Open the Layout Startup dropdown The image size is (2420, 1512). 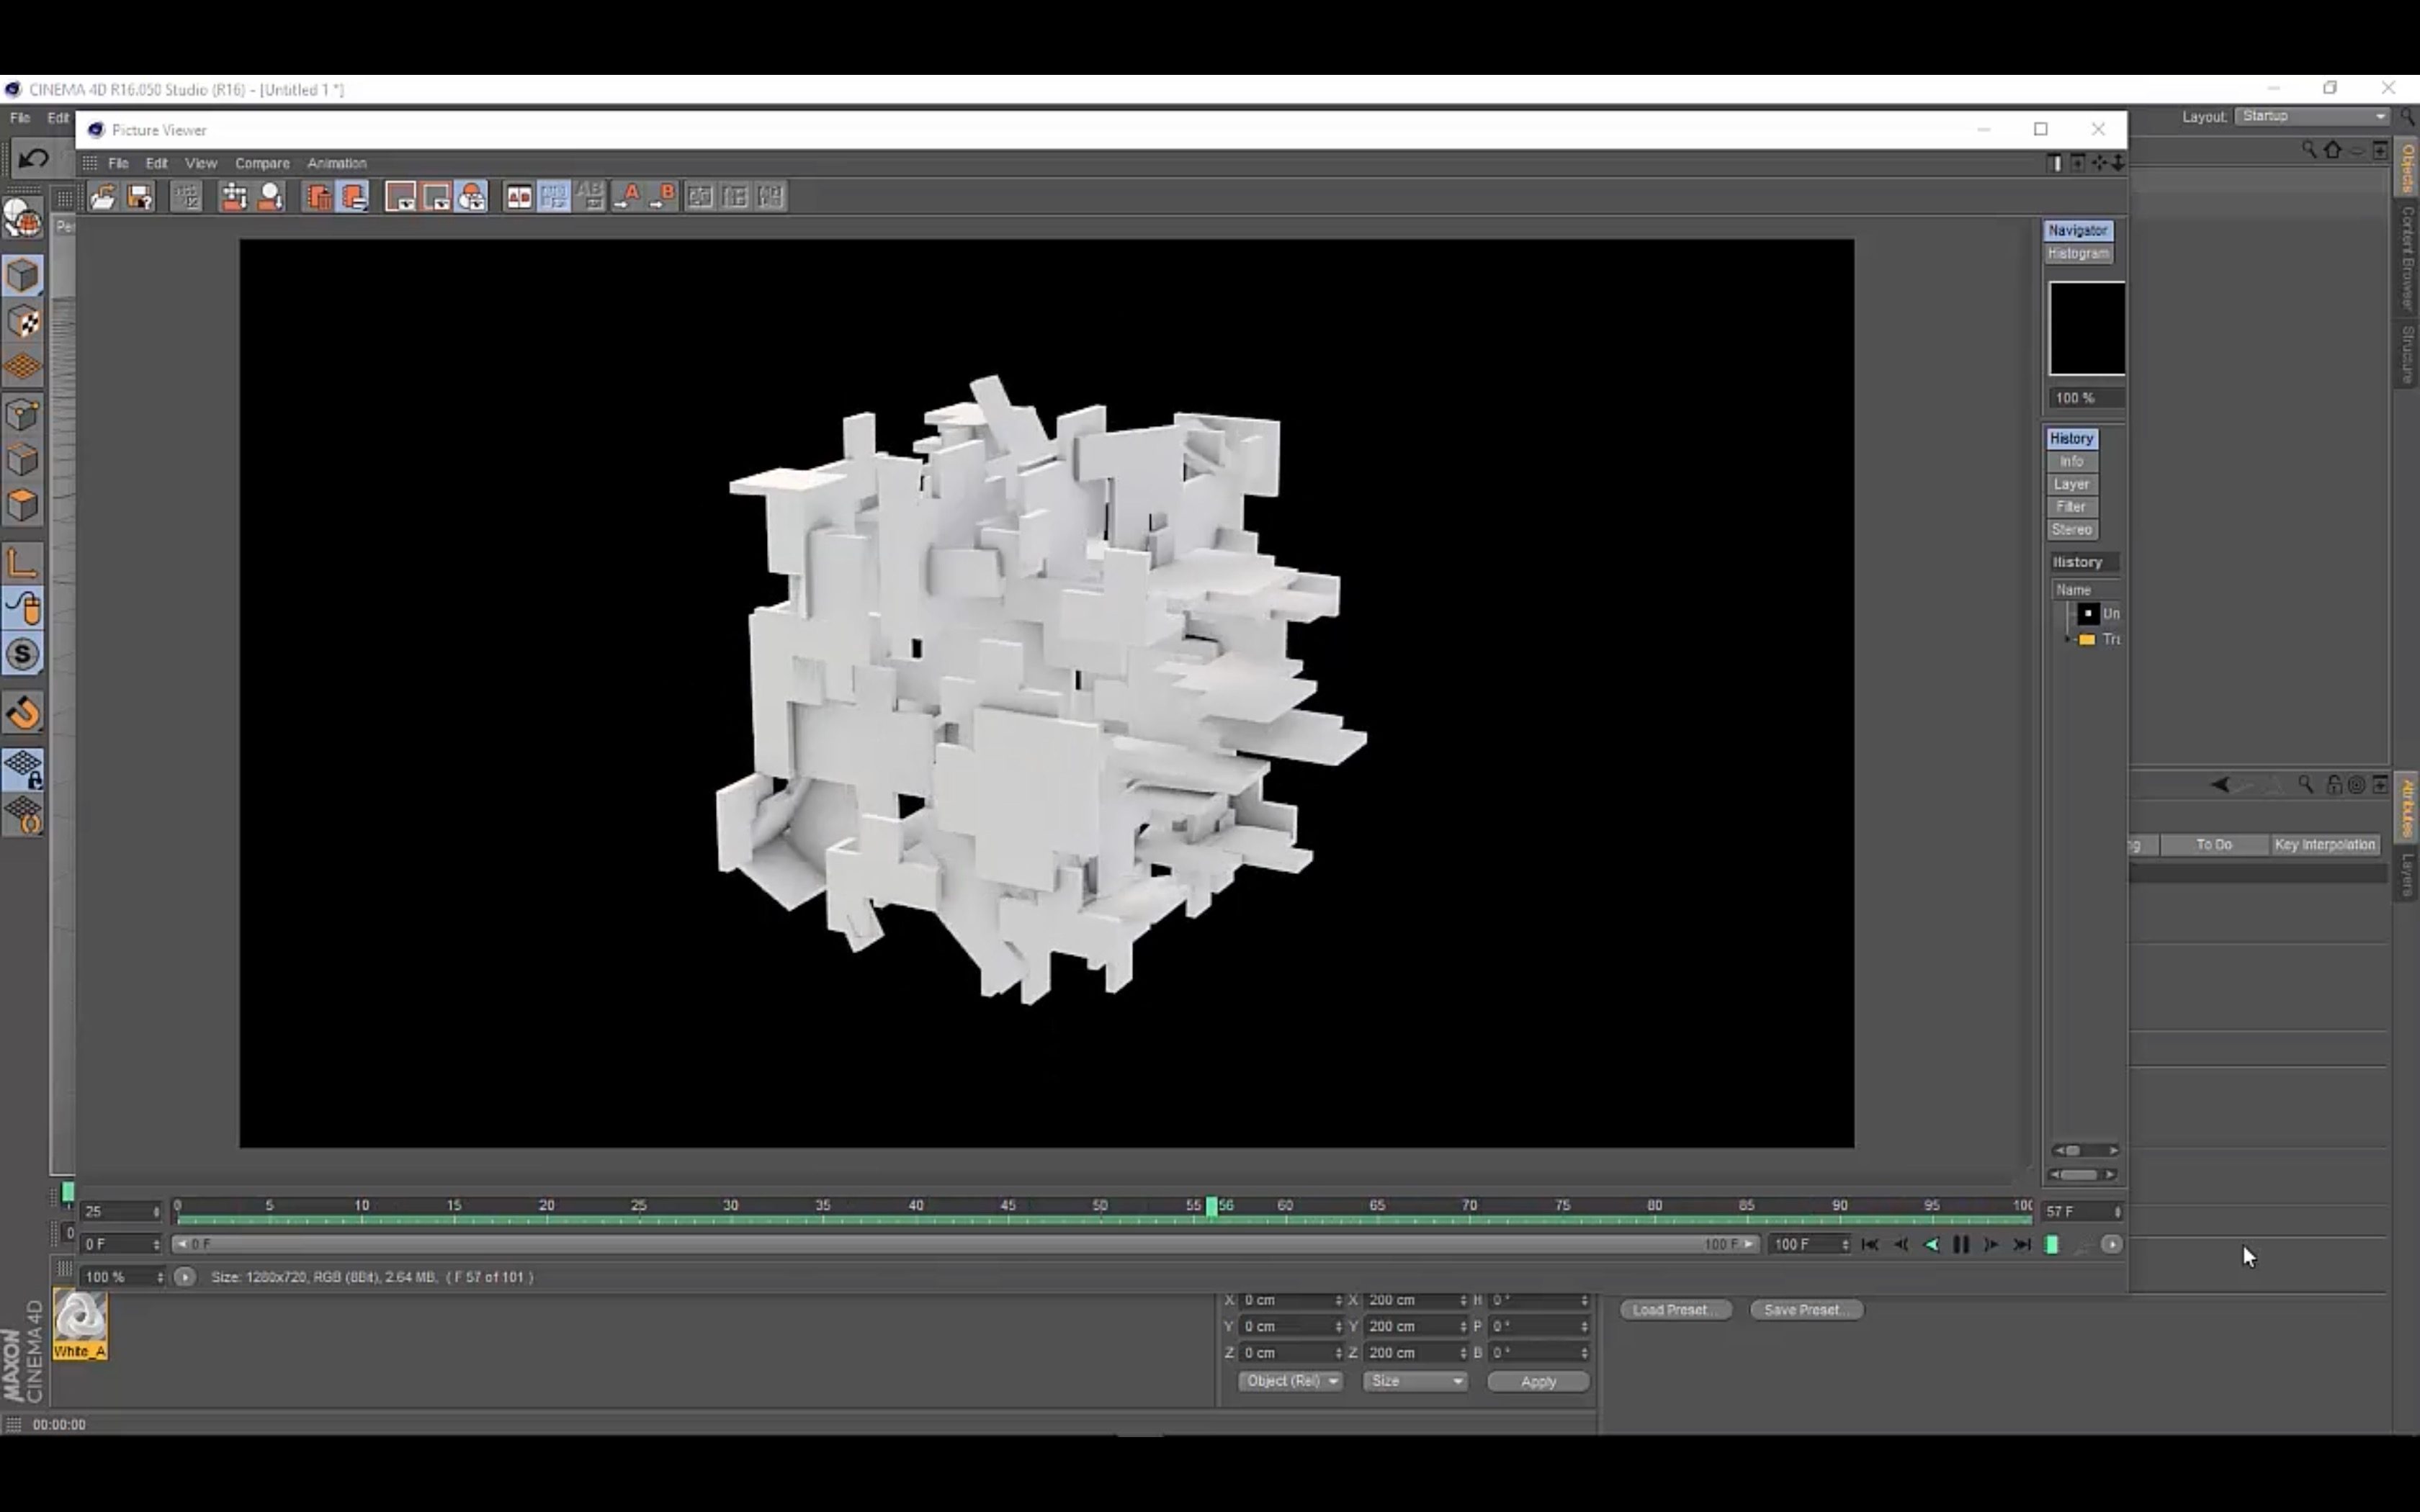[2312, 117]
